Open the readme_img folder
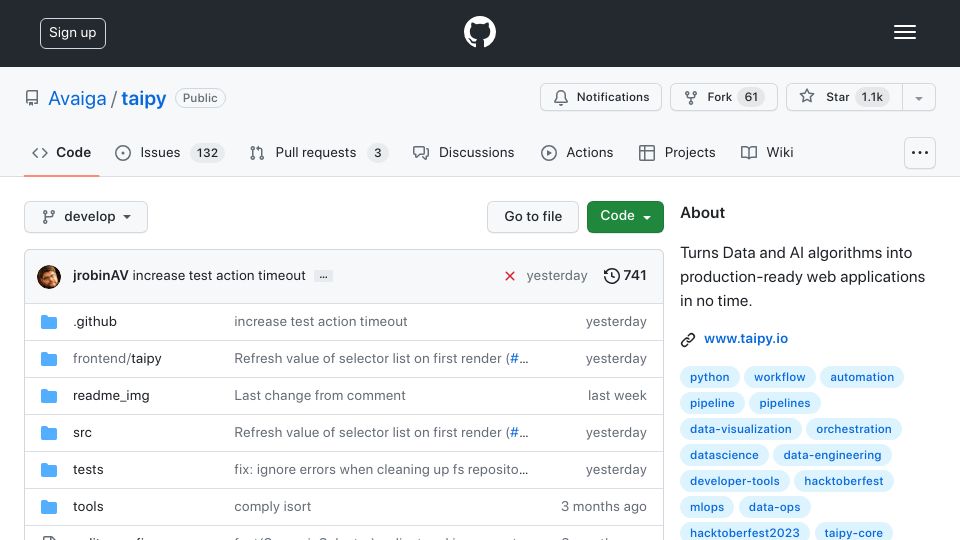Screen dimensions: 960x540 tap(111, 396)
